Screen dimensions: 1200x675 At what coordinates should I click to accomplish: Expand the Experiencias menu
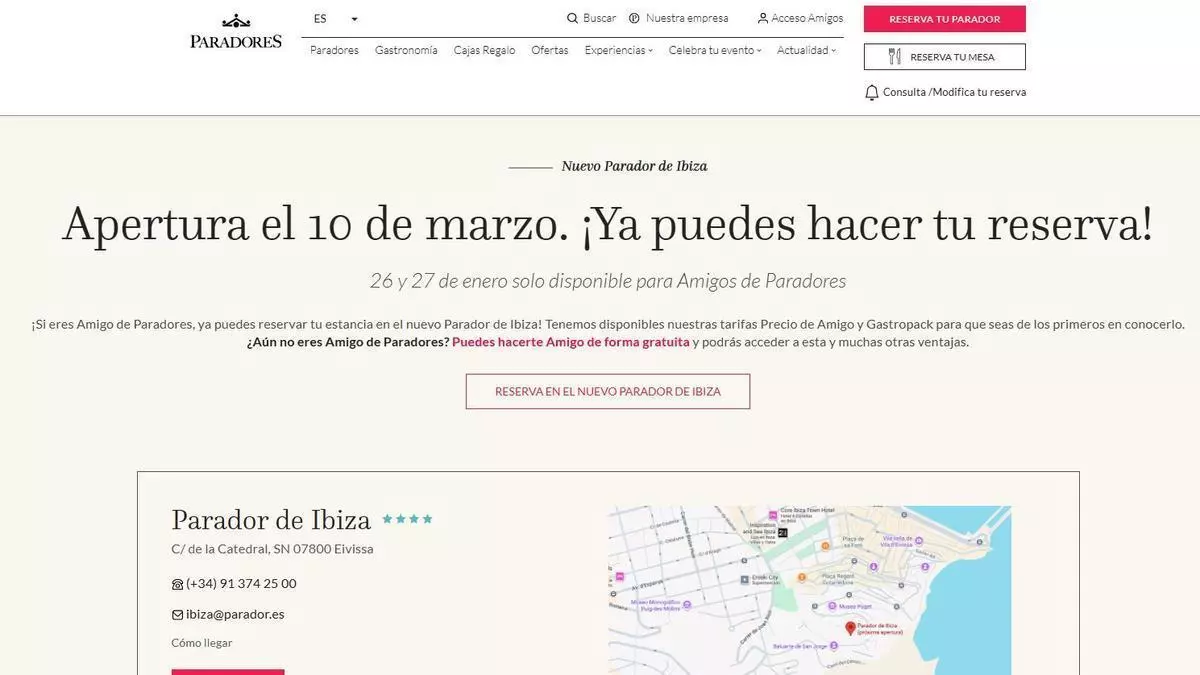click(618, 50)
